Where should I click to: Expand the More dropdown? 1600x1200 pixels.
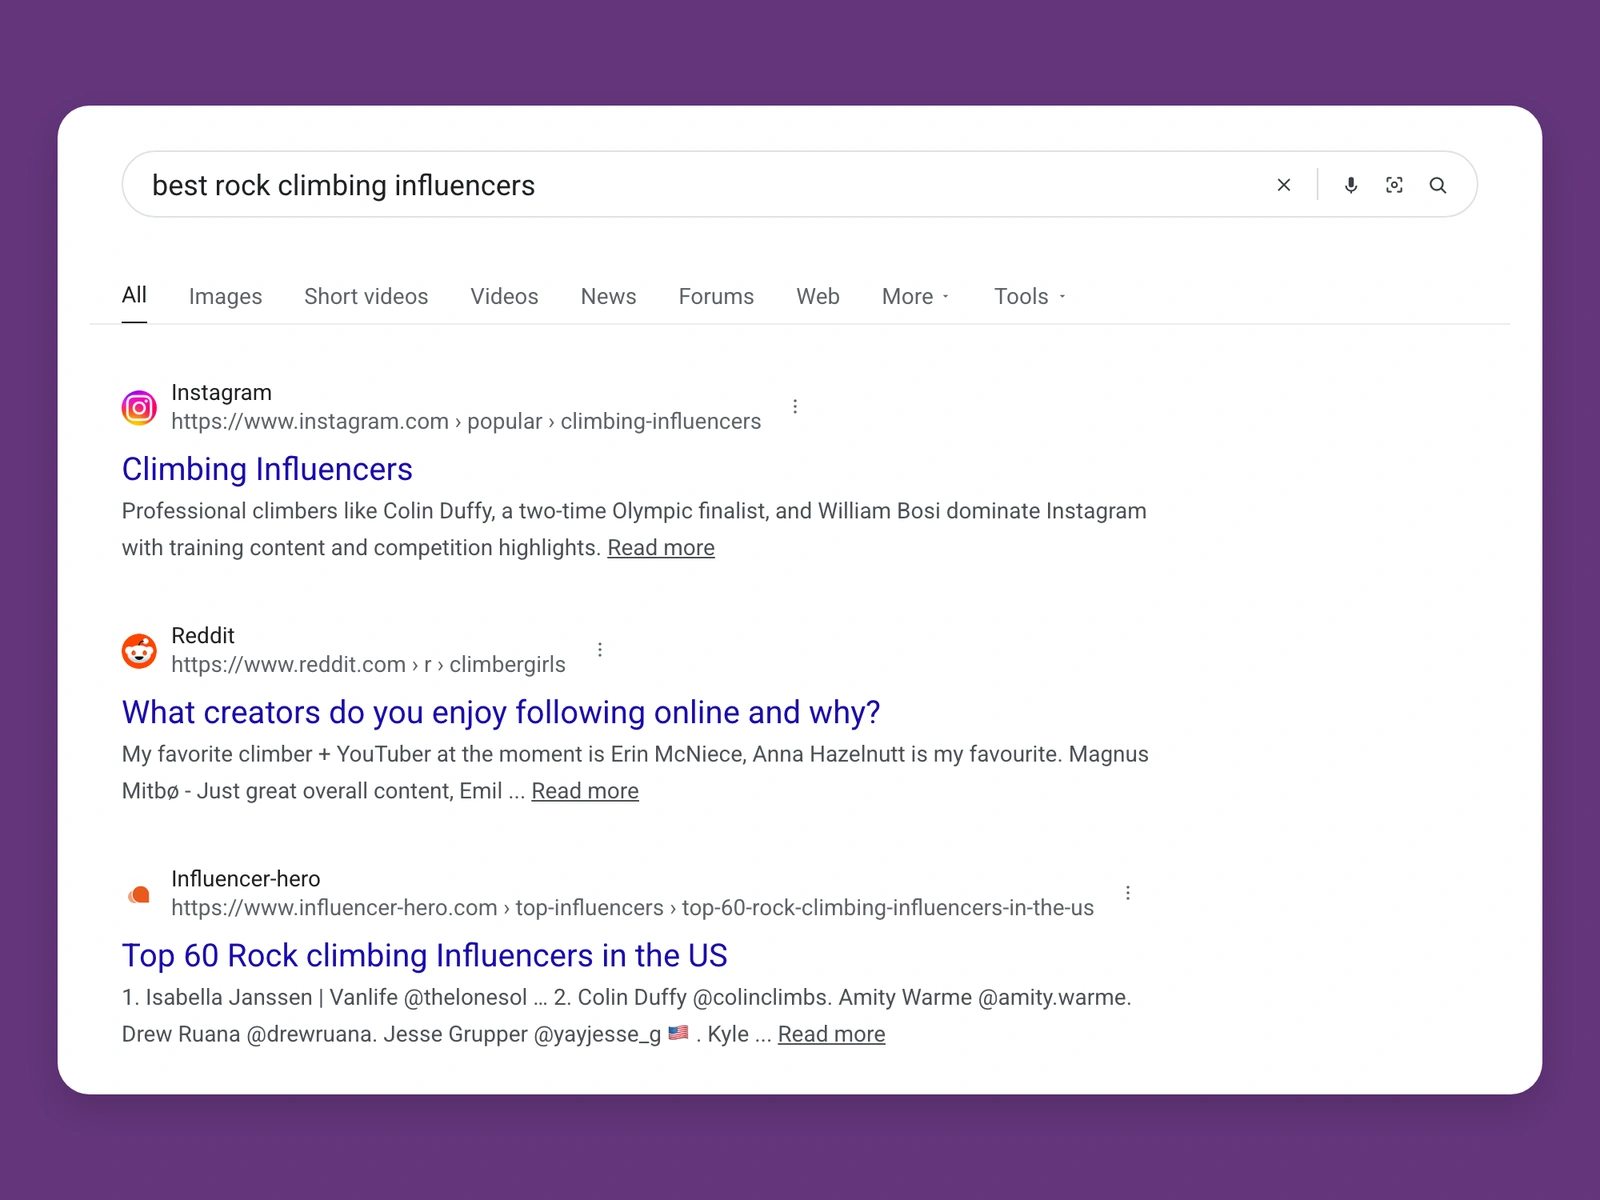click(916, 296)
